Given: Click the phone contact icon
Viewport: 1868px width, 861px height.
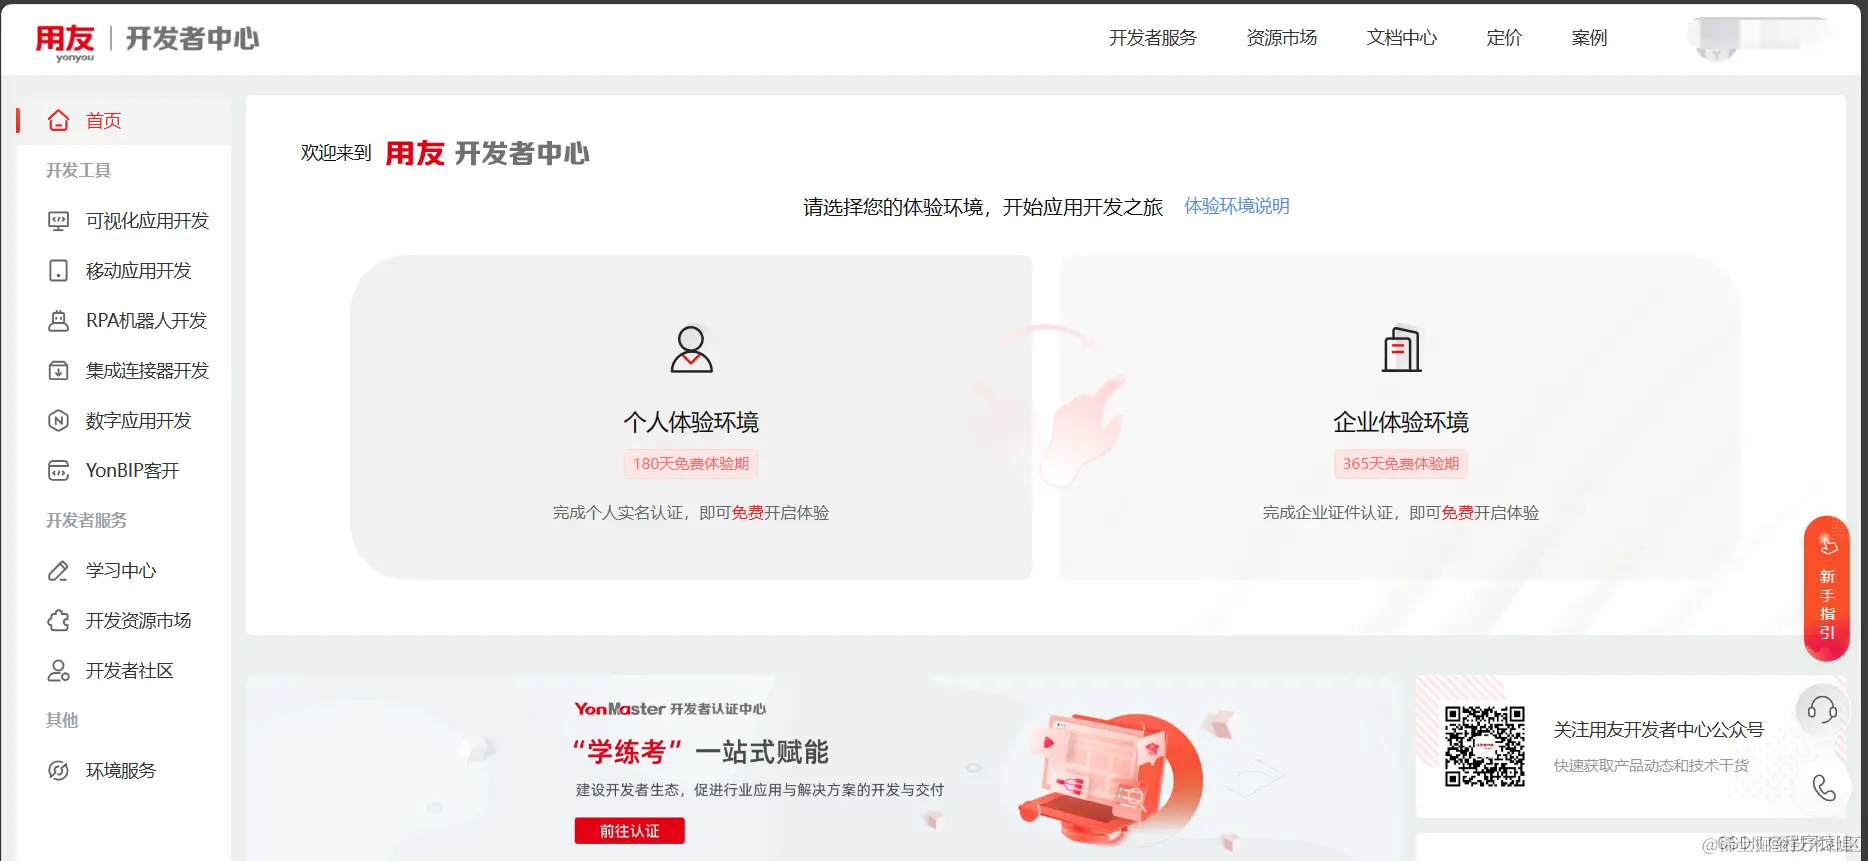Looking at the screenshot, I should coord(1824,788).
